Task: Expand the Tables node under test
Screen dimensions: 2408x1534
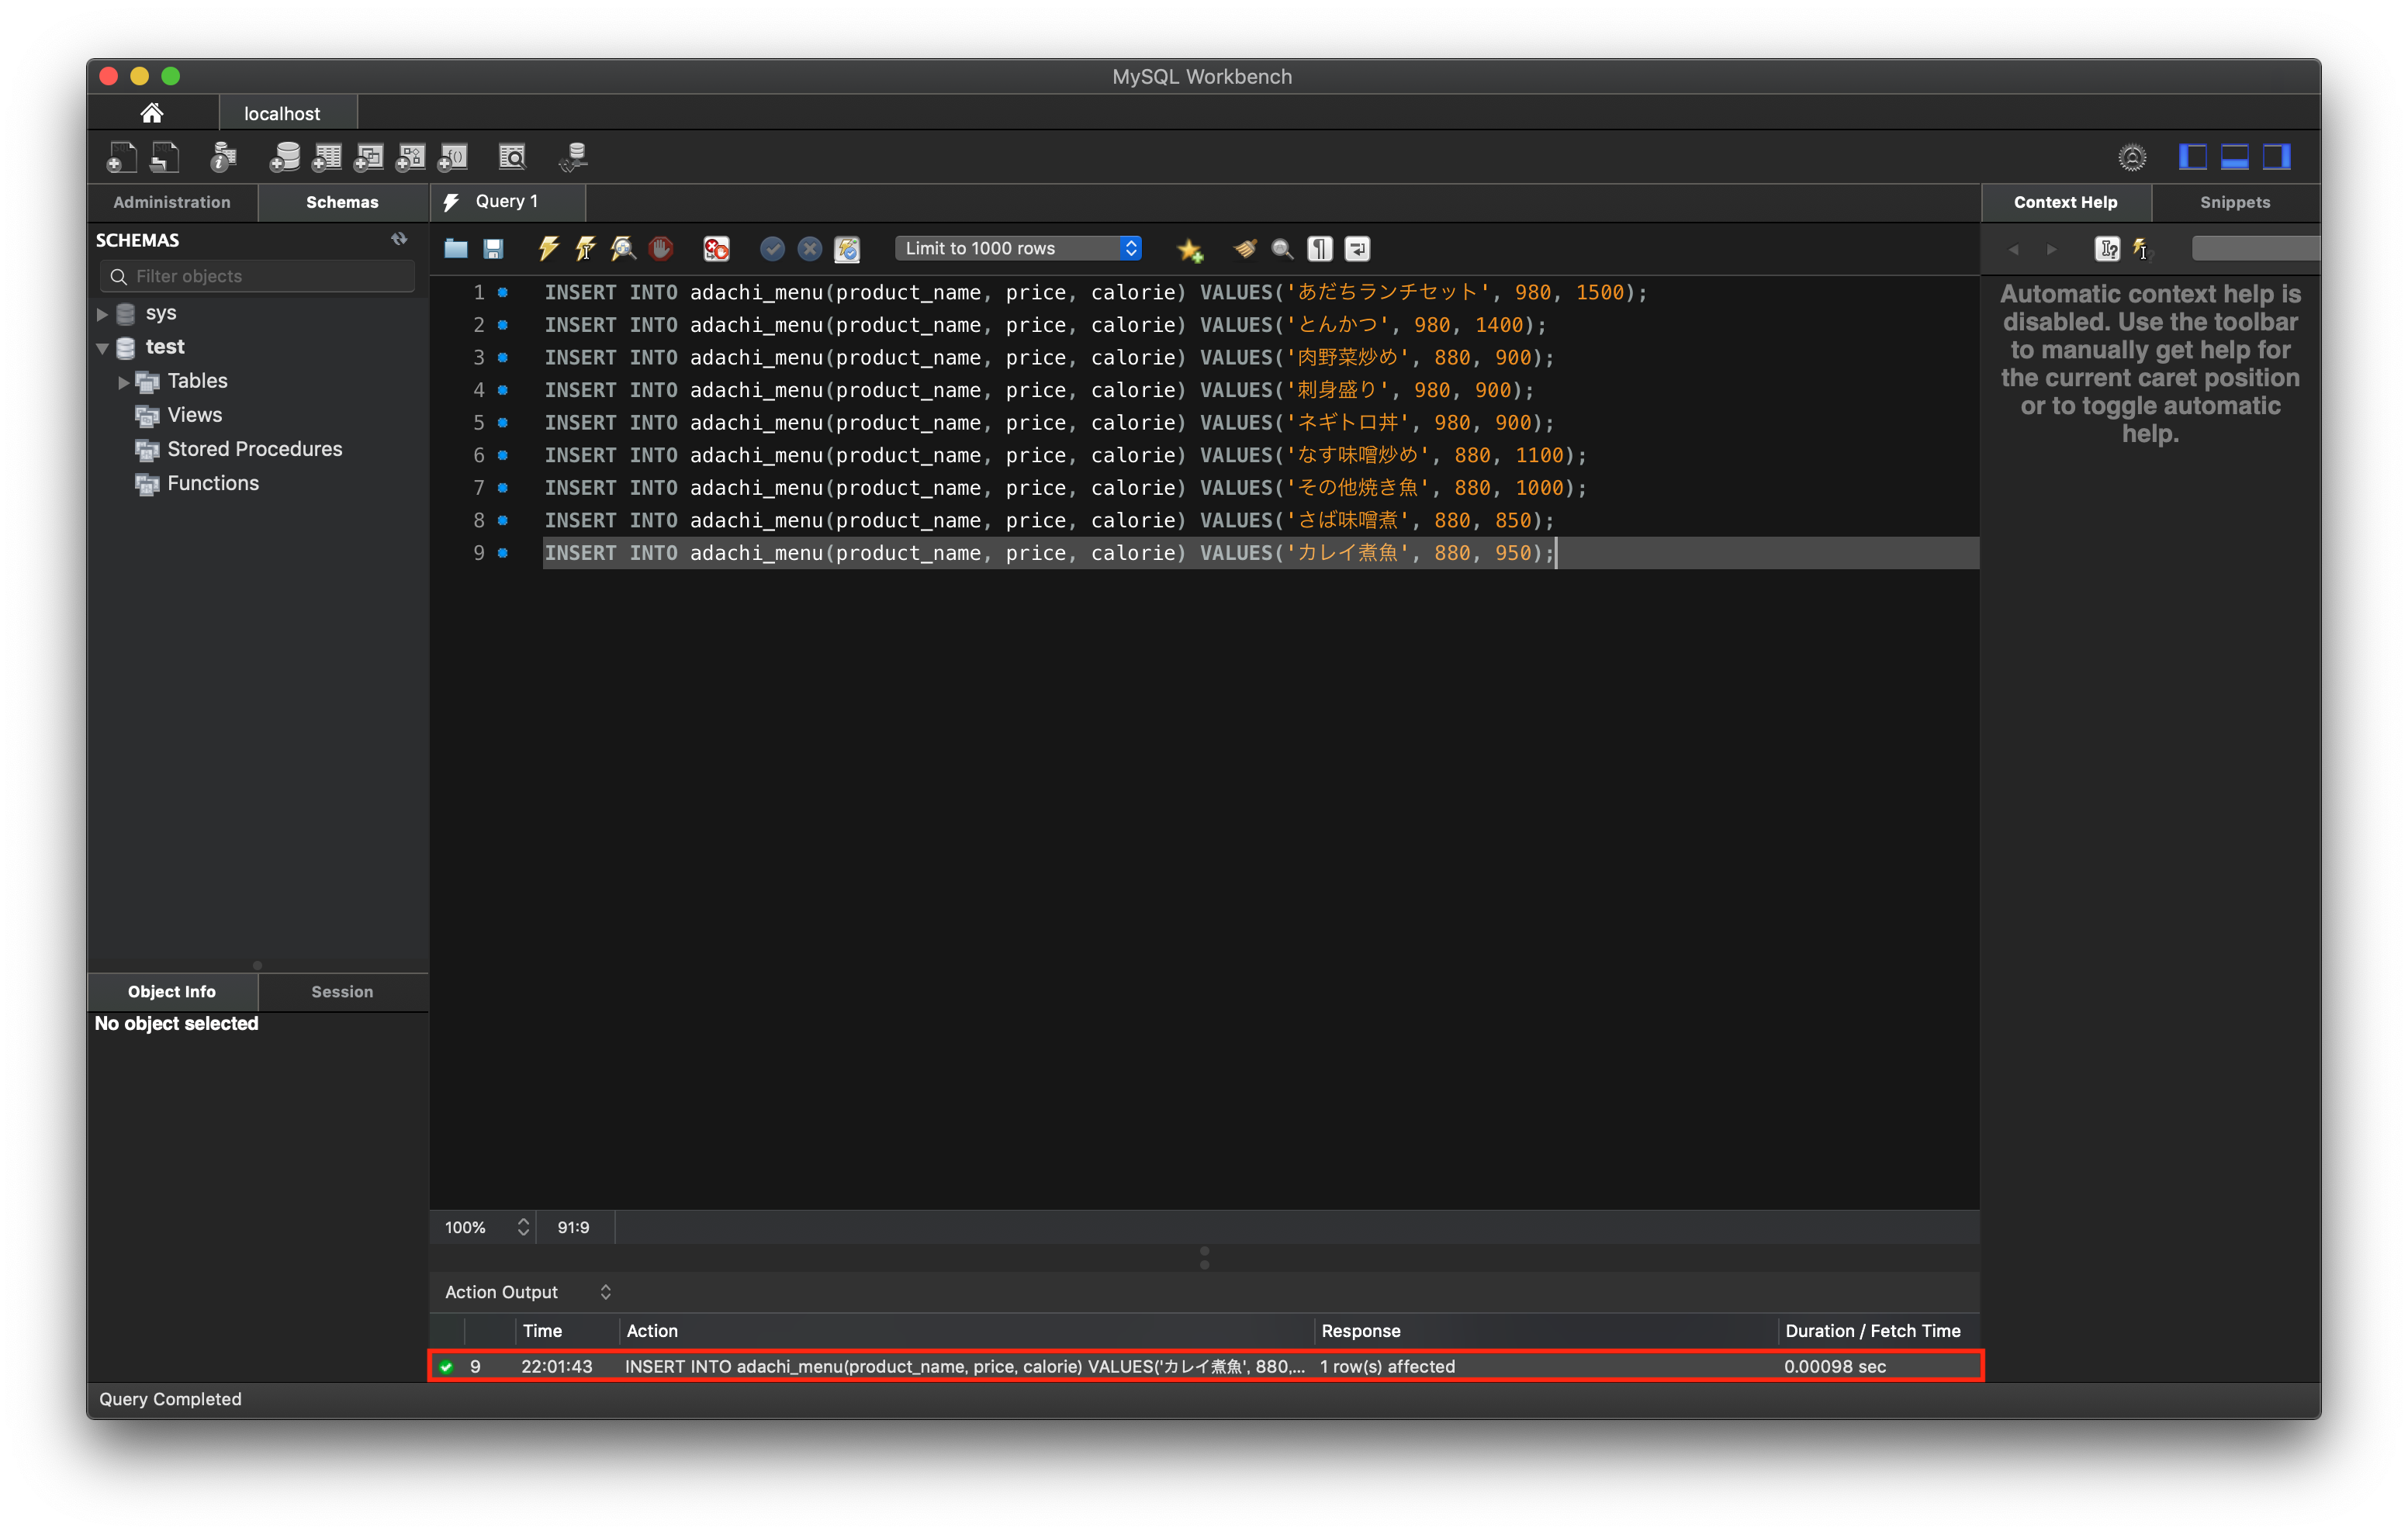Action: (124, 382)
